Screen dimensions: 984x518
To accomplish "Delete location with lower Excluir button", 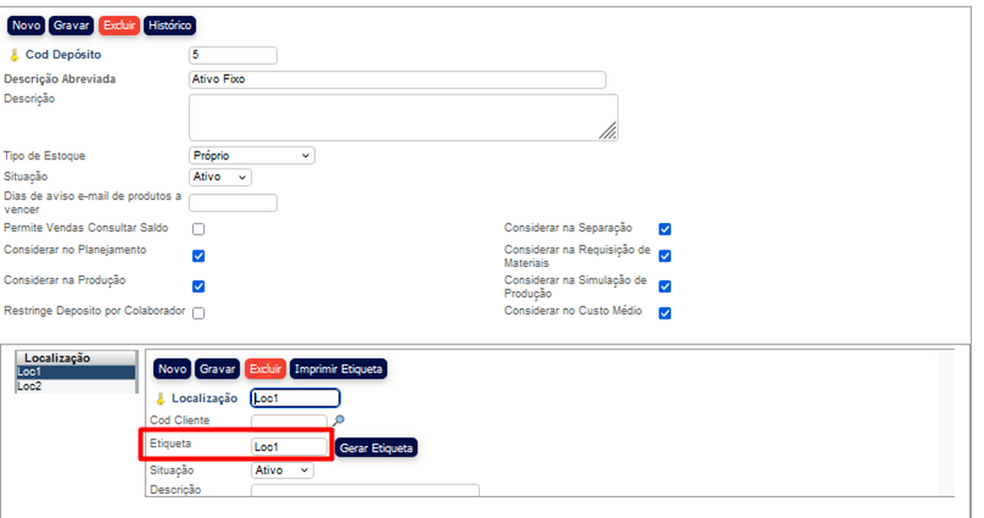I will pyautogui.click(x=265, y=369).
